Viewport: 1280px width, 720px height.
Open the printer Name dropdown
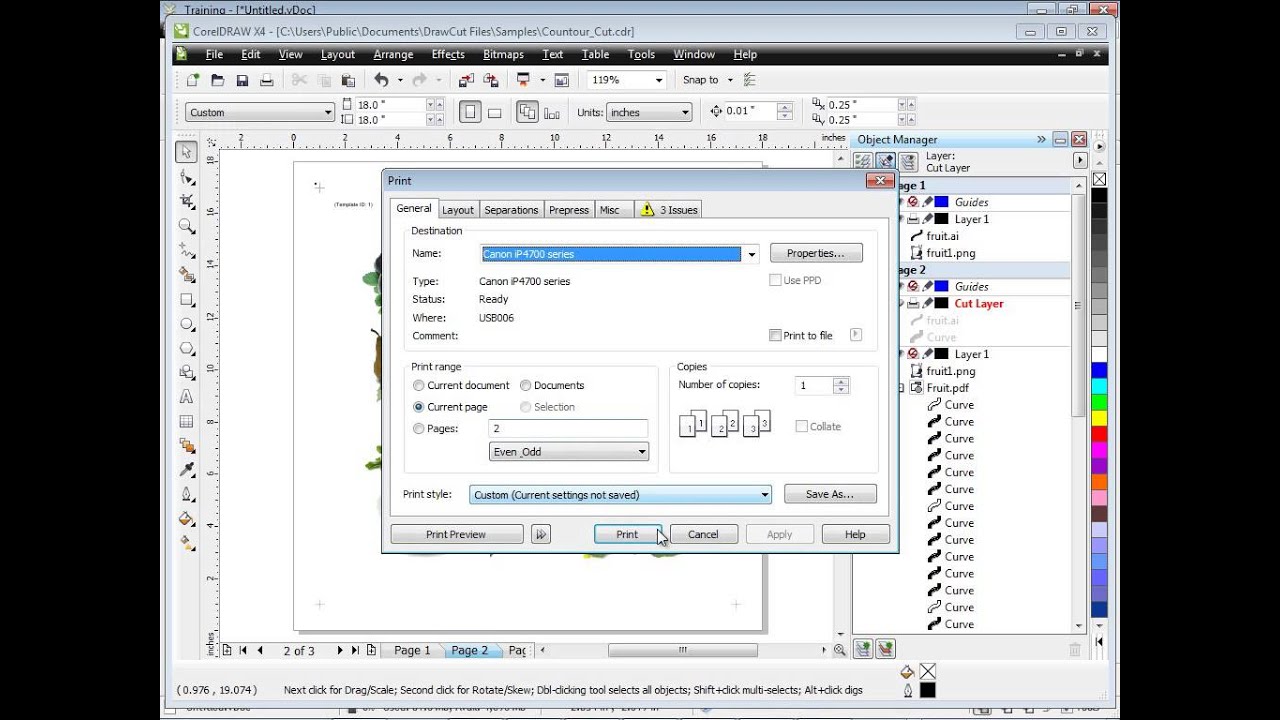(x=751, y=254)
